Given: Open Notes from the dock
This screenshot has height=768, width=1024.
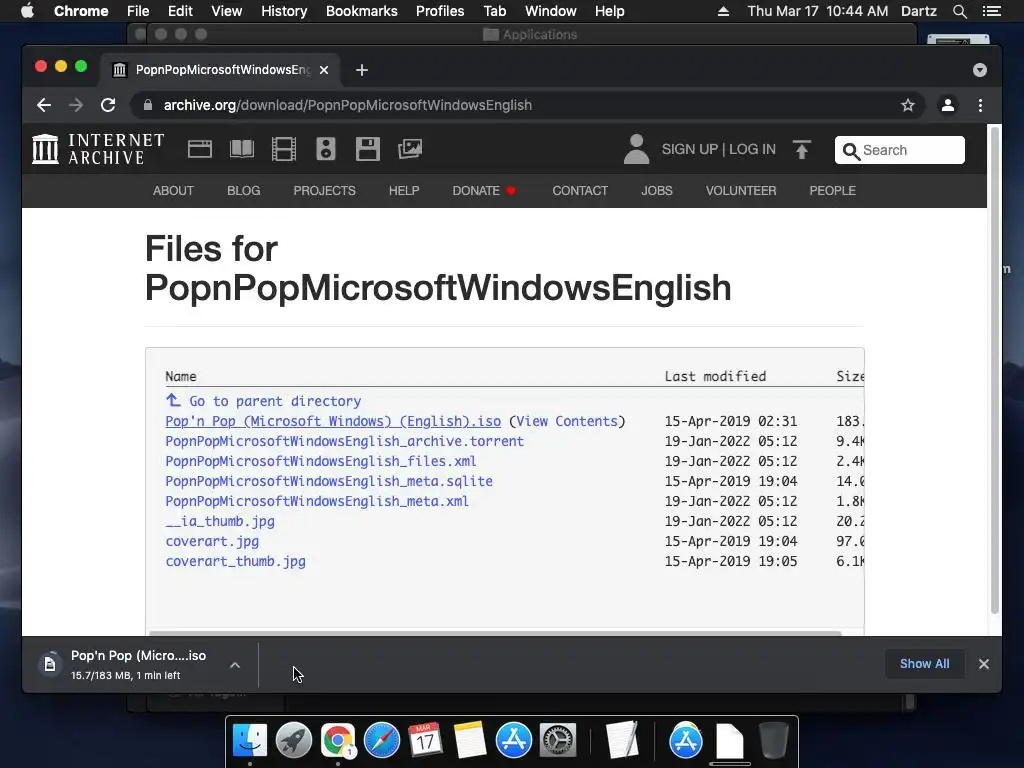Looking at the screenshot, I should [x=470, y=740].
